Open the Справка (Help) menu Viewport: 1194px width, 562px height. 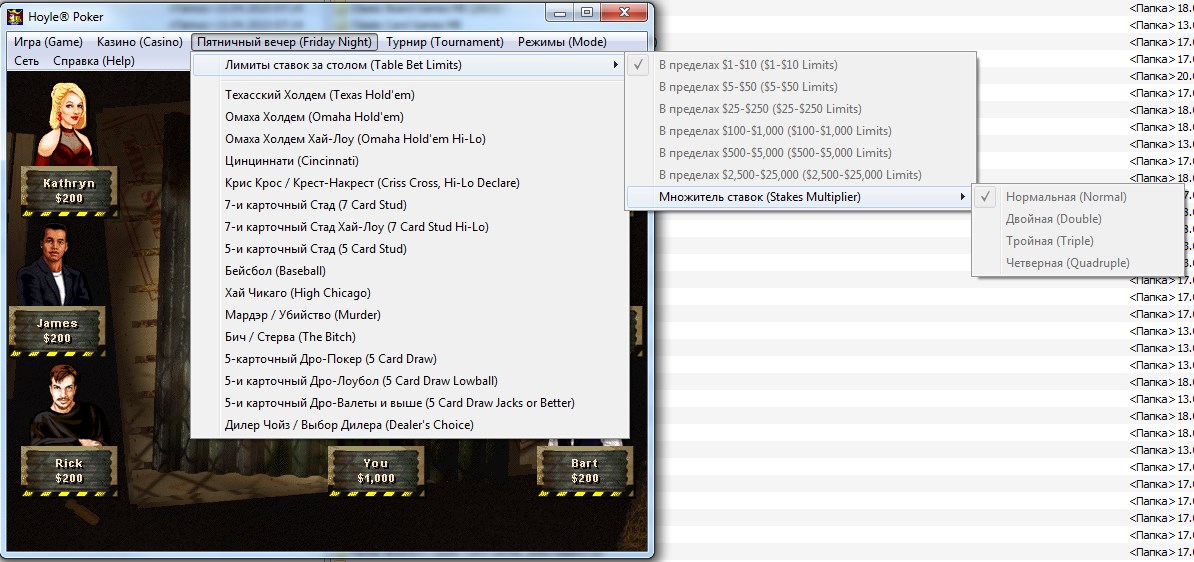tap(94, 61)
